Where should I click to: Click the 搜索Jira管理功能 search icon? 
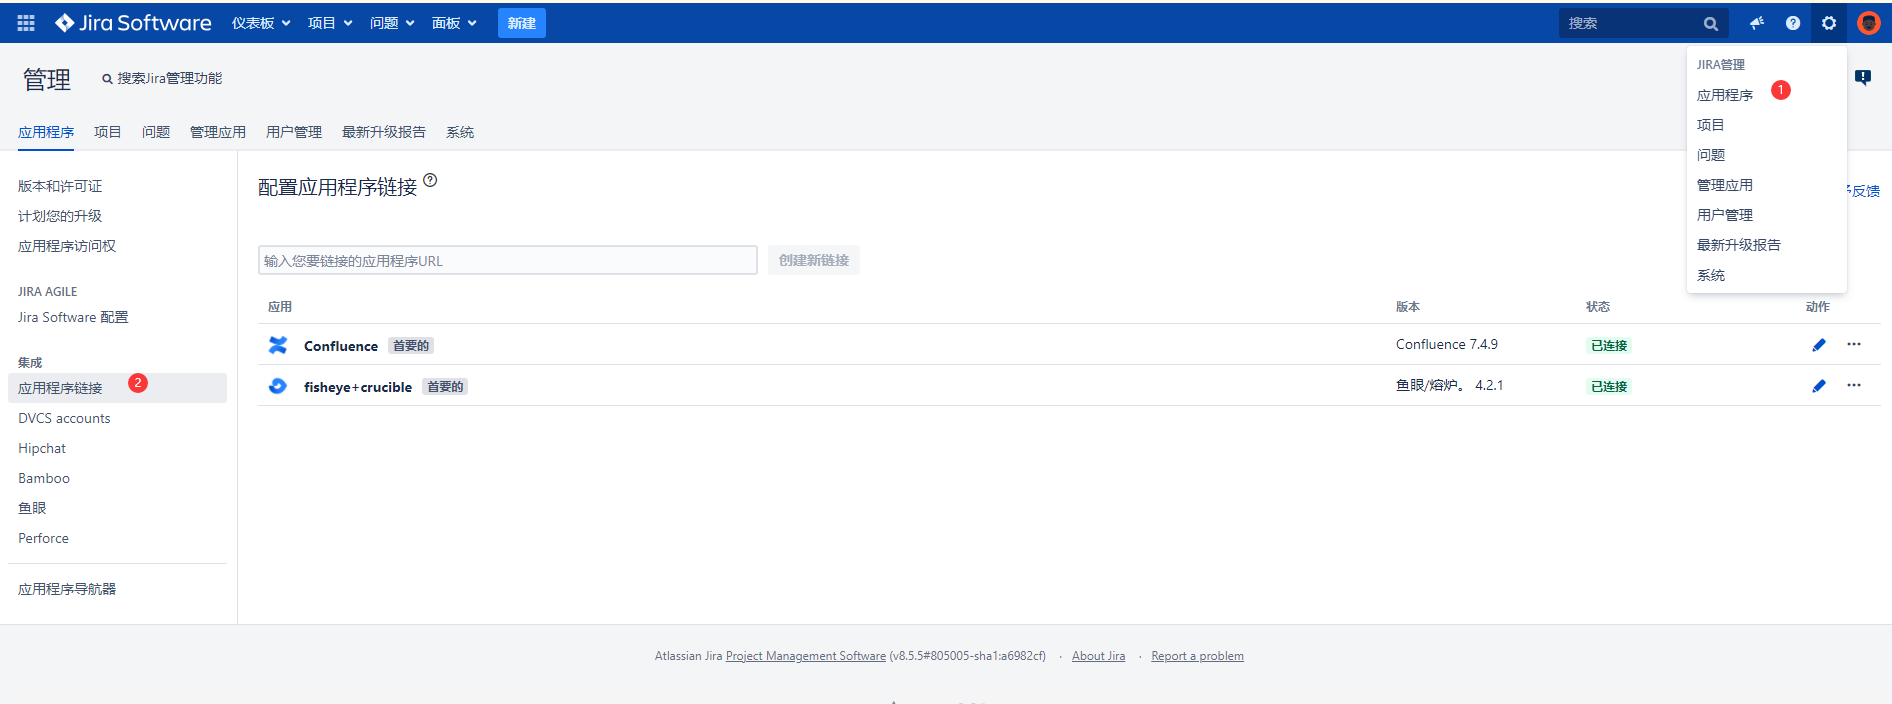(x=107, y=79)
